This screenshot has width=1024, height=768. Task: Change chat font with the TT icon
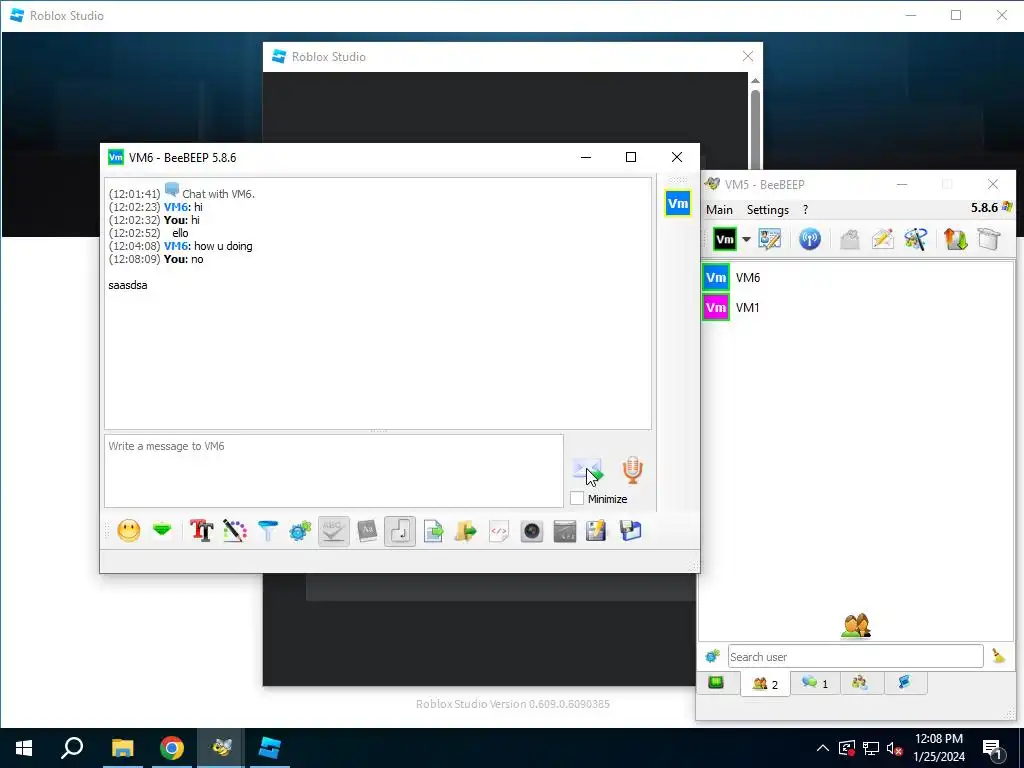(x=201, y=530)
